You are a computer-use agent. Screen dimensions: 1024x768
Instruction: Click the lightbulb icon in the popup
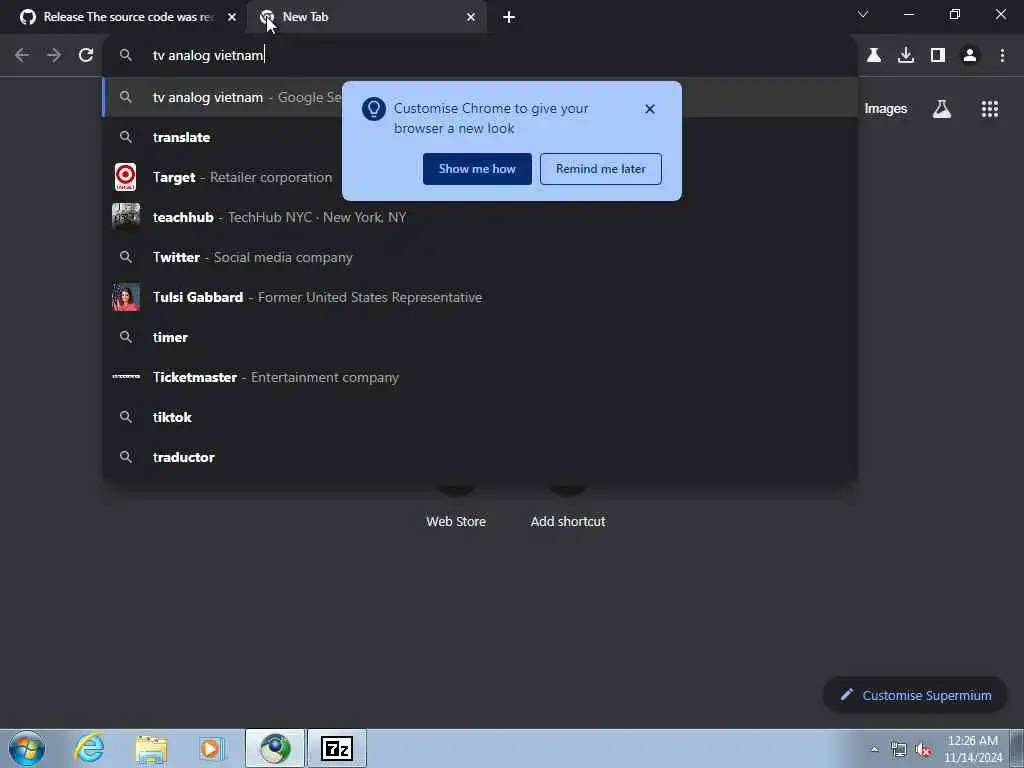tap(374, 109)
